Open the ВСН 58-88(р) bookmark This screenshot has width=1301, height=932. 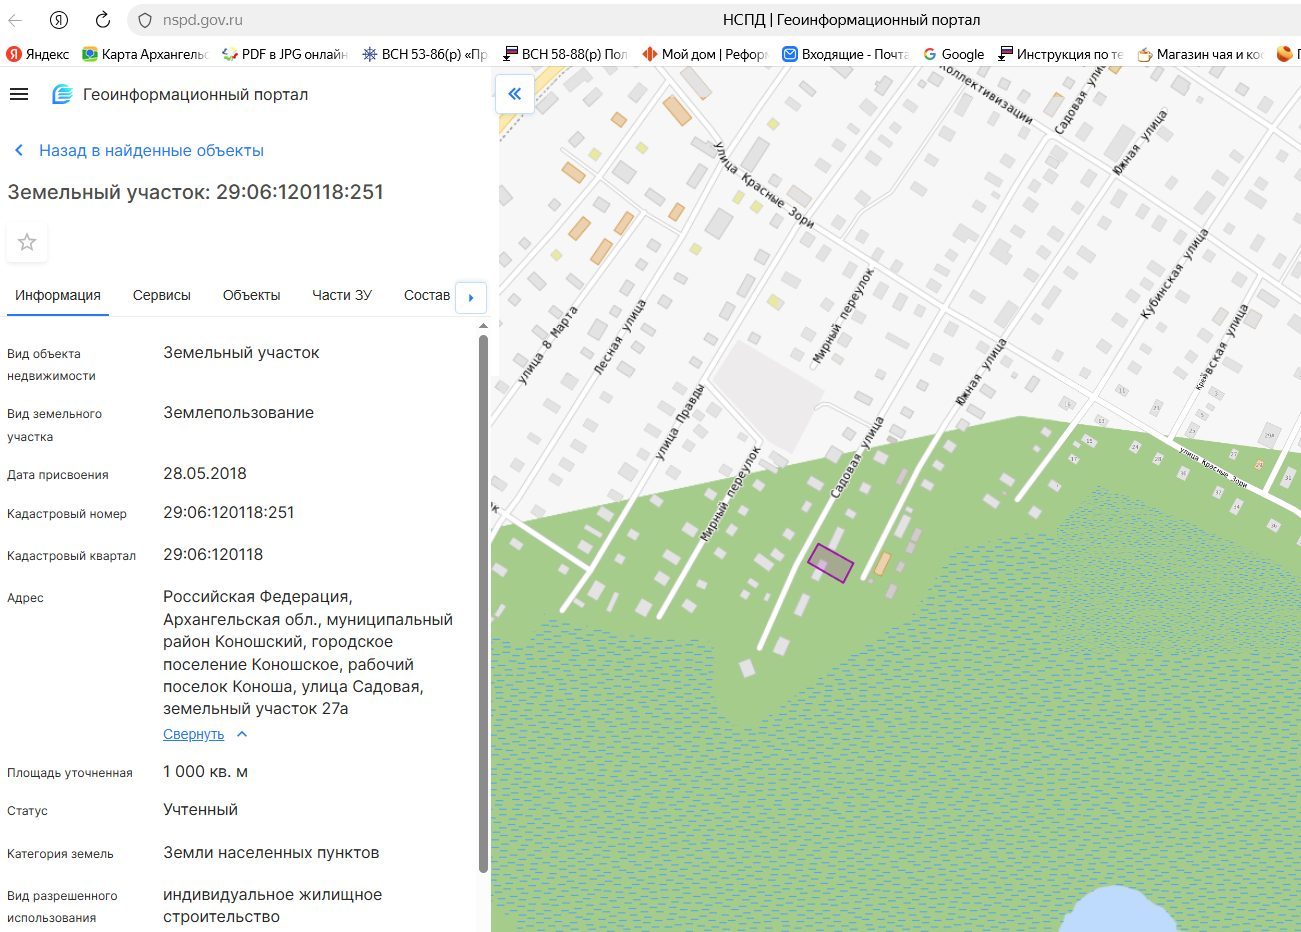point(565,54)
